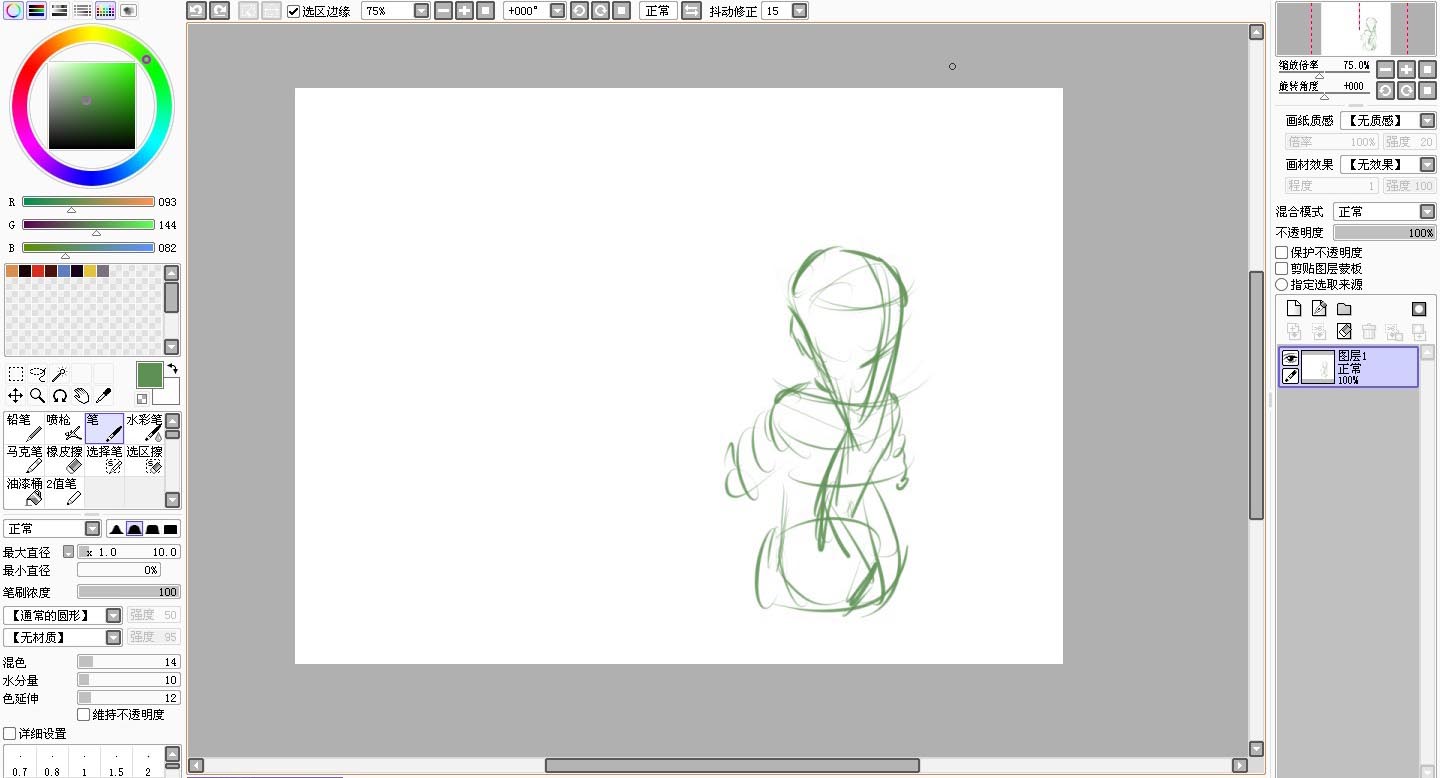
Task: Select the 铅笔 pencil tool
Action: [x=24, y=428]
